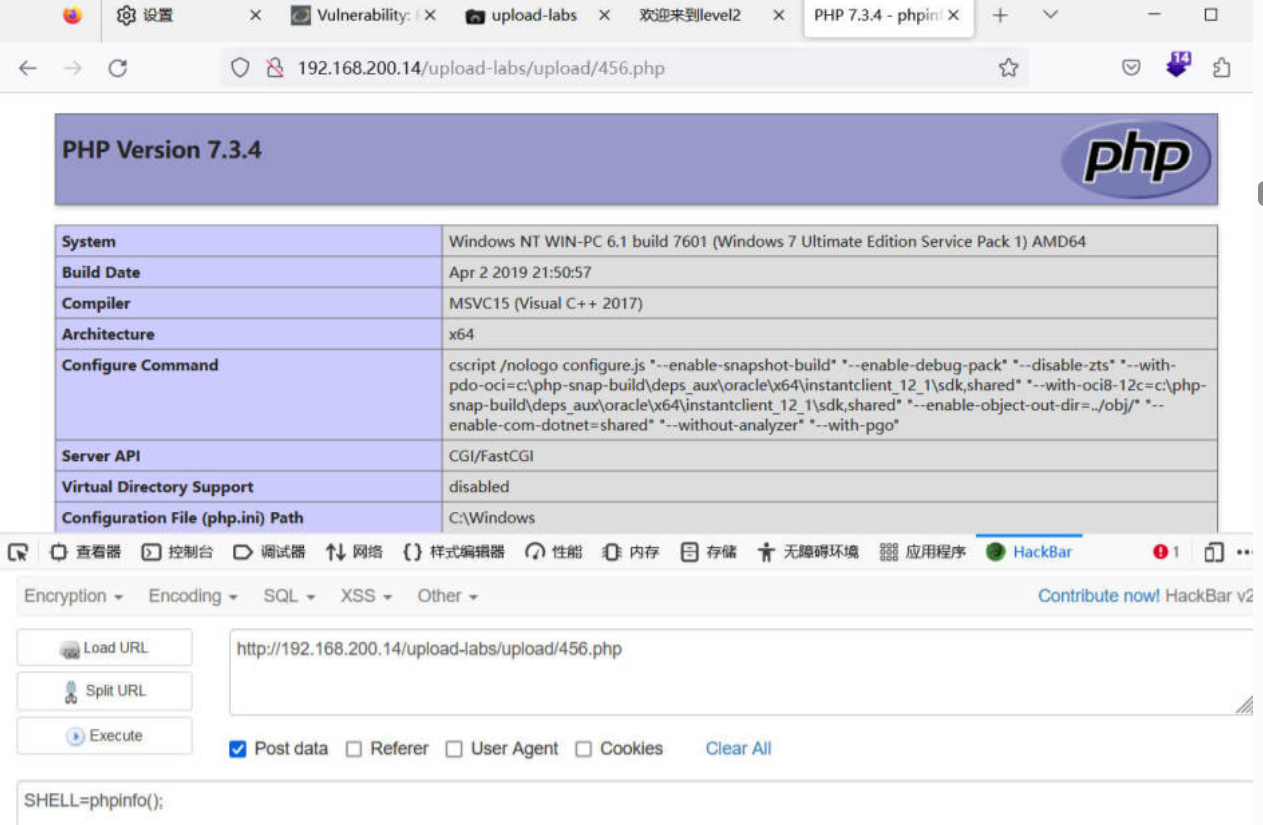
Task: Tick the User Agent checkbox
Action: [x=454, y=749]
